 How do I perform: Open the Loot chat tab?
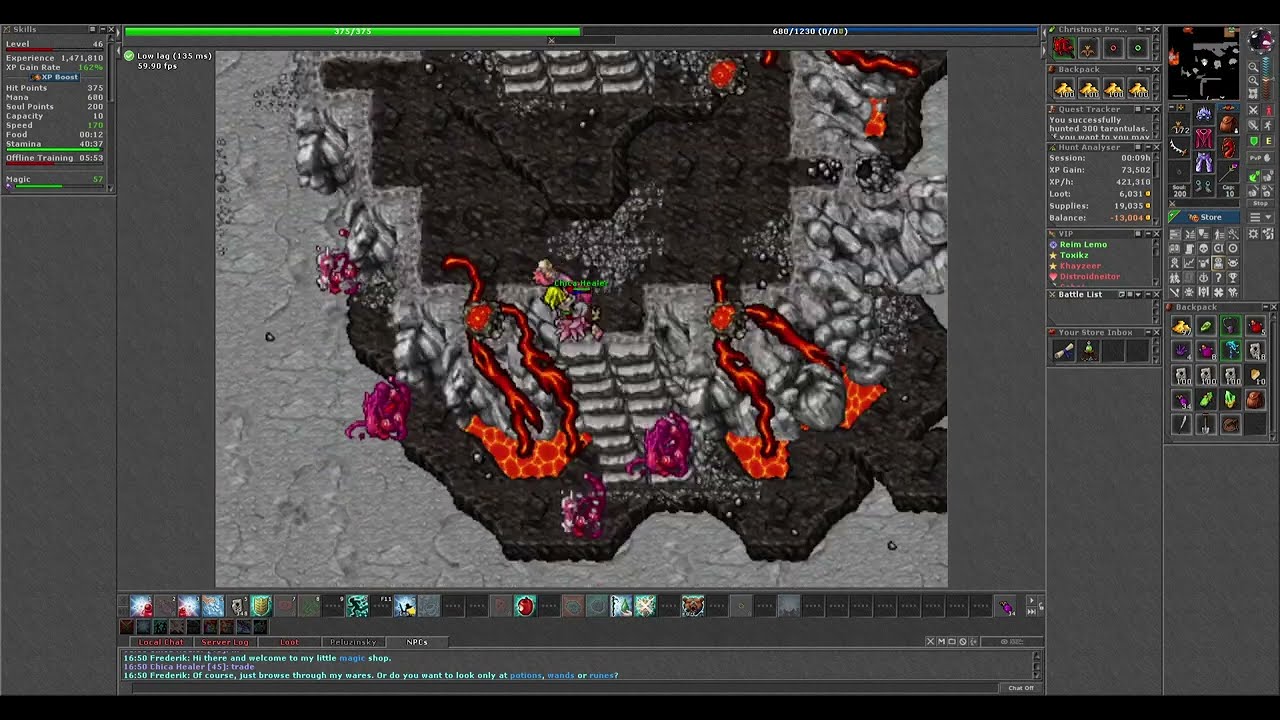pos(289,642)
